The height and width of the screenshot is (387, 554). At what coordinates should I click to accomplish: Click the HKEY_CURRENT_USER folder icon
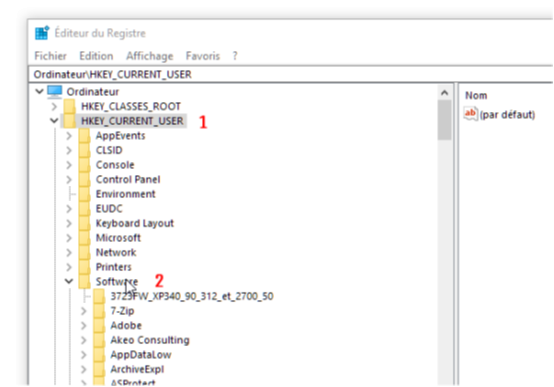[x=69, y=121]
